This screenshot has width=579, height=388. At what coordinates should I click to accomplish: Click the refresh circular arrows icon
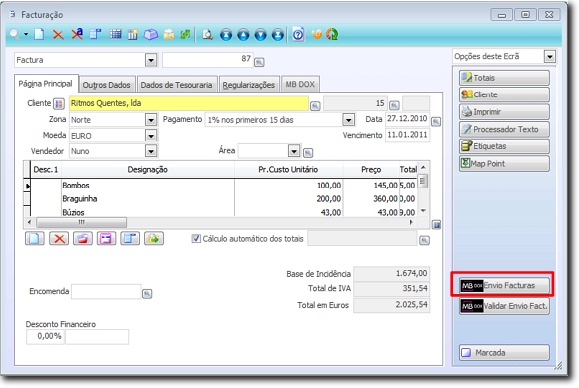click(x=332, y=34)
